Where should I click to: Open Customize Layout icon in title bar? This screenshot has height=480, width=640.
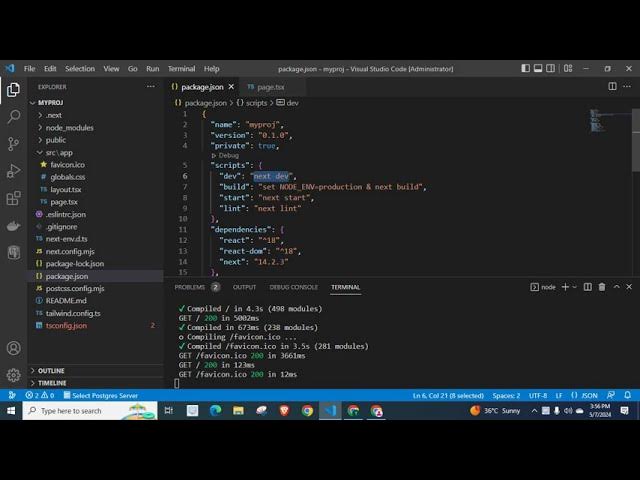click(568, 69)
